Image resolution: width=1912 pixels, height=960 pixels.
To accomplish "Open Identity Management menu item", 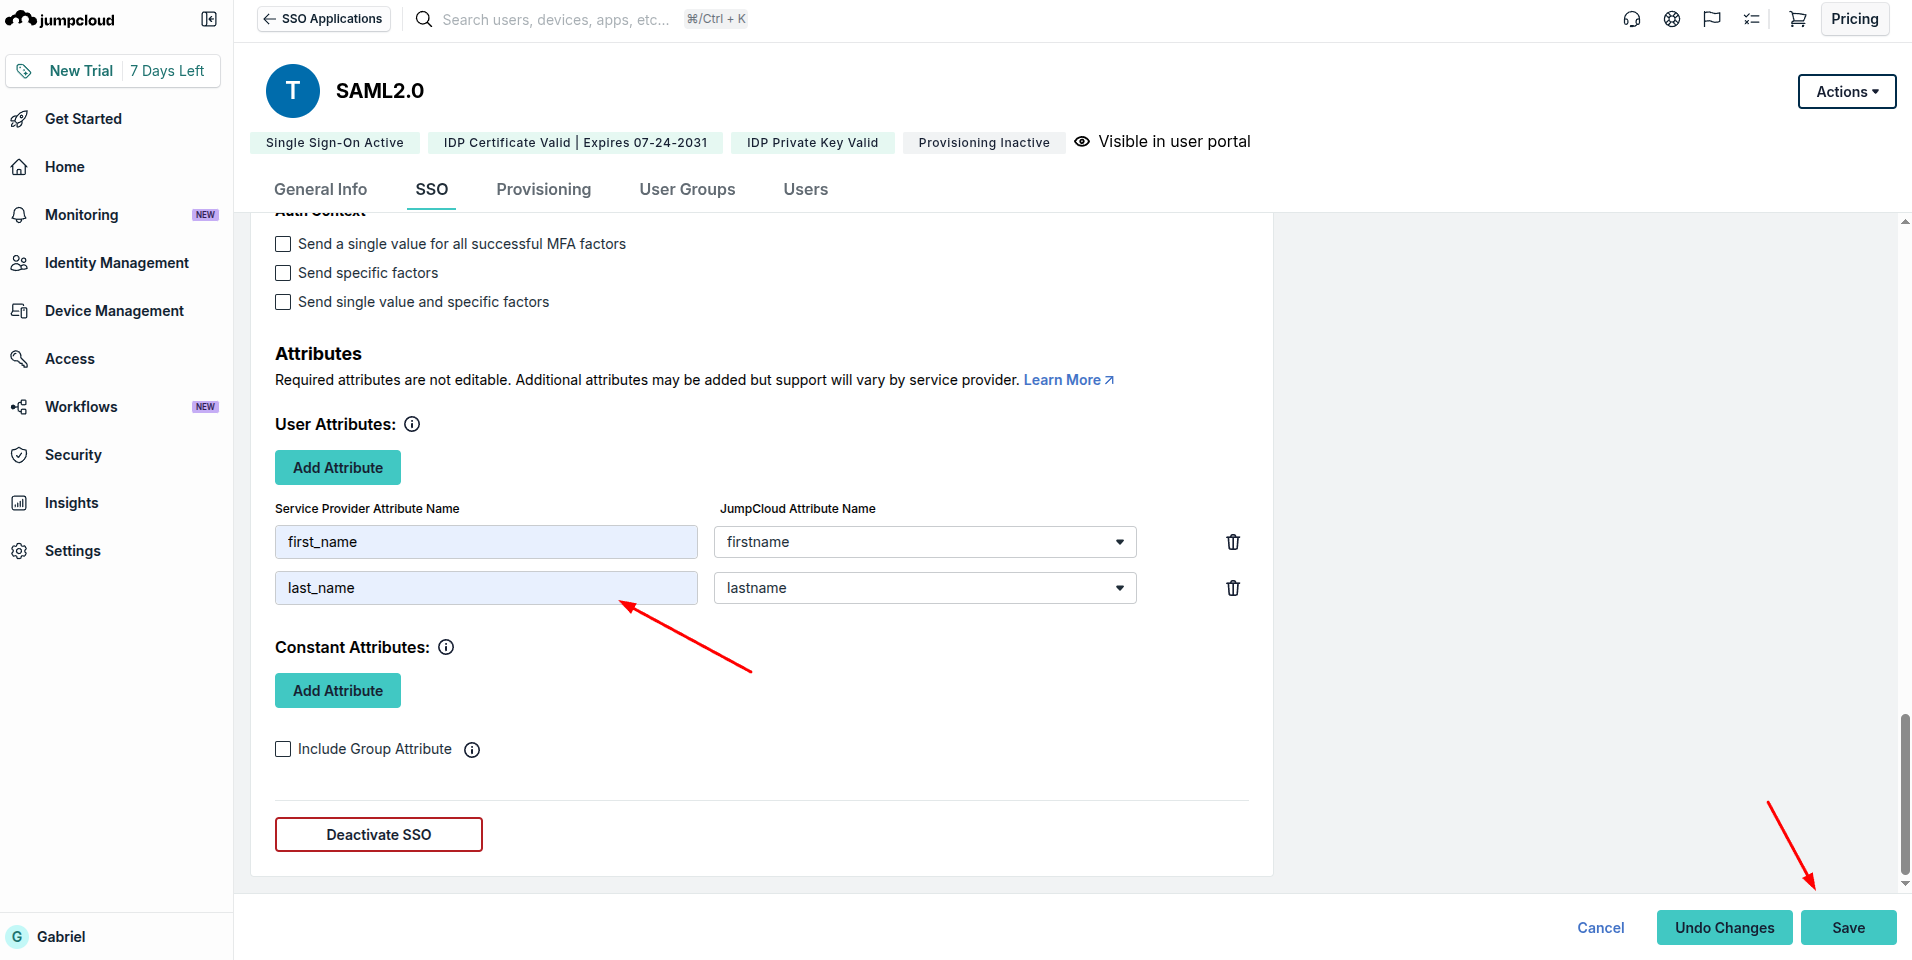I will coord(117,263).
